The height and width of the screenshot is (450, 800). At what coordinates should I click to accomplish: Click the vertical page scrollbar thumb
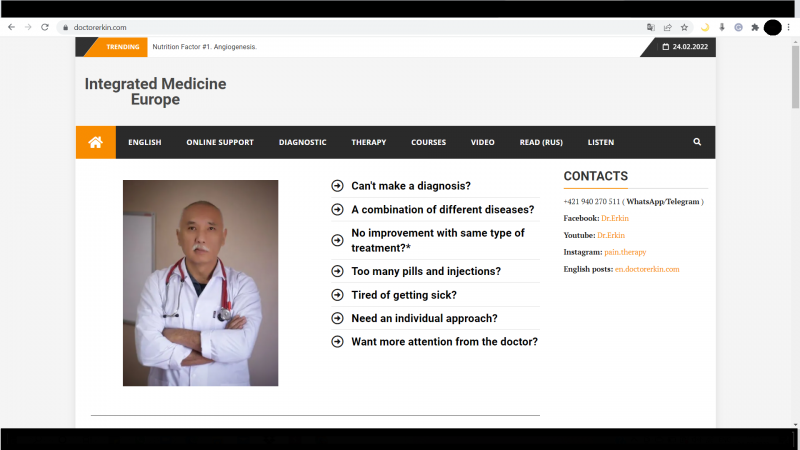tap(795, 77)
